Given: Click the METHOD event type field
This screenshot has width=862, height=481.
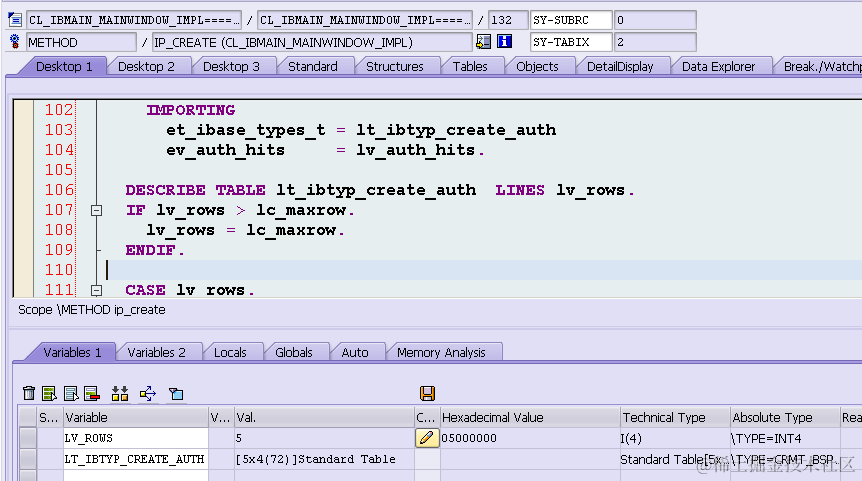Looking at the screenshot, I should pyautogui.click(x=81, y=42).
